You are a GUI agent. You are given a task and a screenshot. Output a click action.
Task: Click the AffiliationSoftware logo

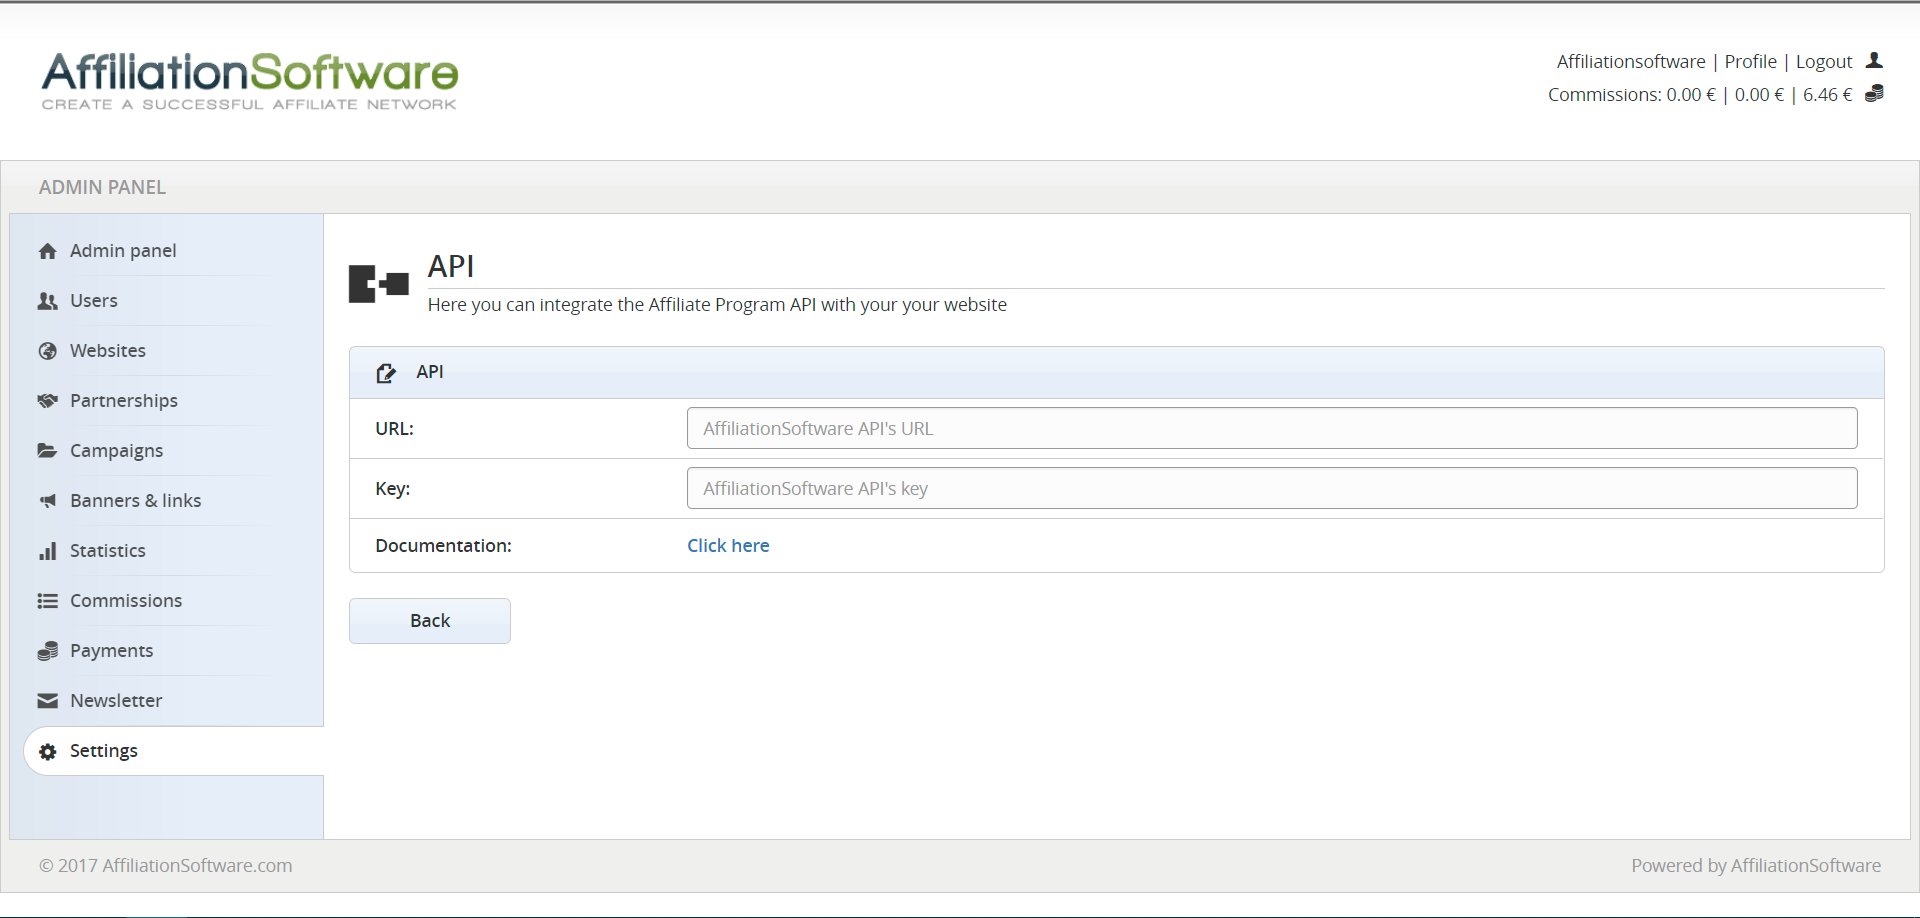[x=249, y=81]
